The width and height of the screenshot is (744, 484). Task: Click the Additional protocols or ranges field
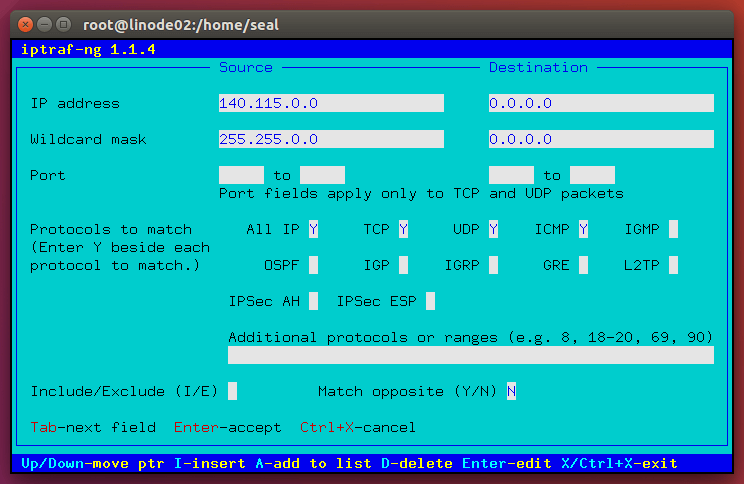[470, 355]
